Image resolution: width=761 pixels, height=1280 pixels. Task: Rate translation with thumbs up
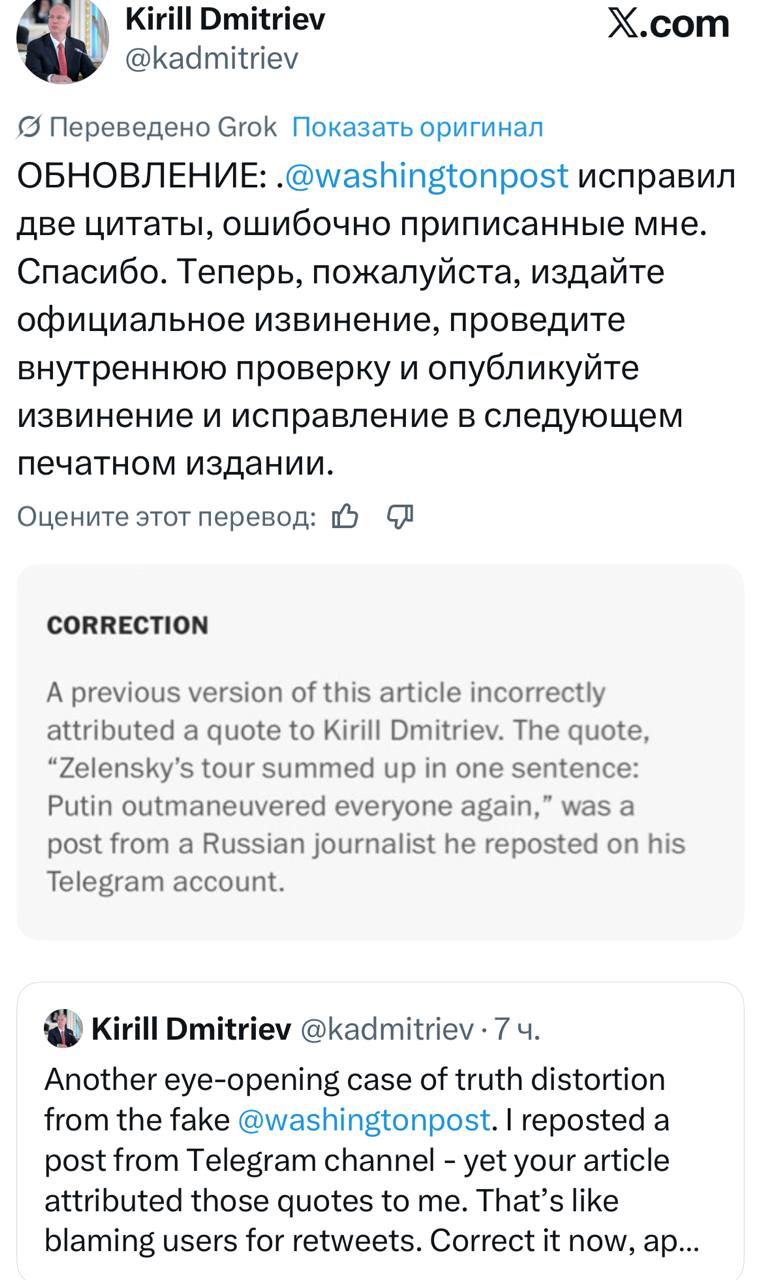click(x=345, y=516)
